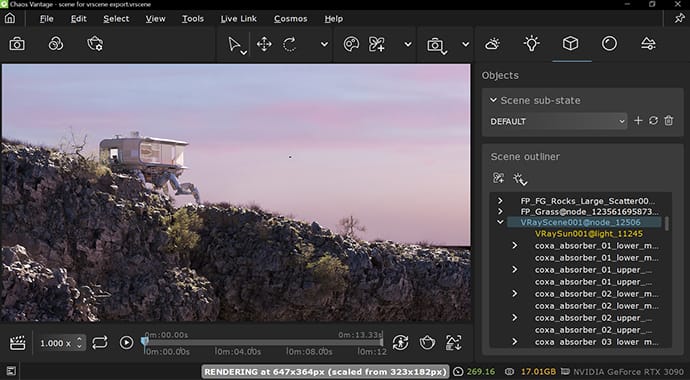
Task: Open the sliders settings tab
Action: [x=649, y=44]
